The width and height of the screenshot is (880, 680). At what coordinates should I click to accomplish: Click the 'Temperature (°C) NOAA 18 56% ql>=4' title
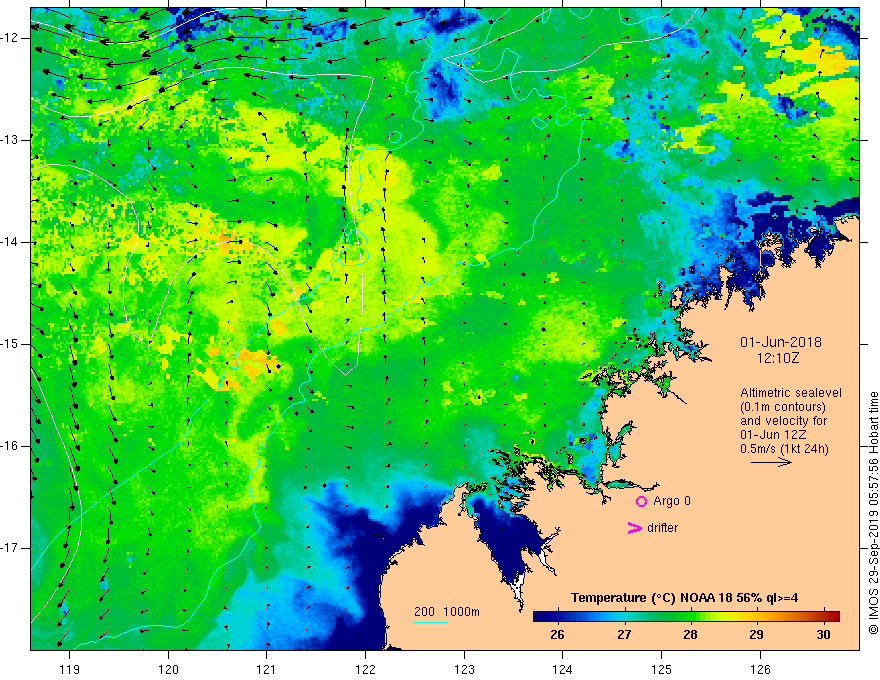[x=685, y=598]
